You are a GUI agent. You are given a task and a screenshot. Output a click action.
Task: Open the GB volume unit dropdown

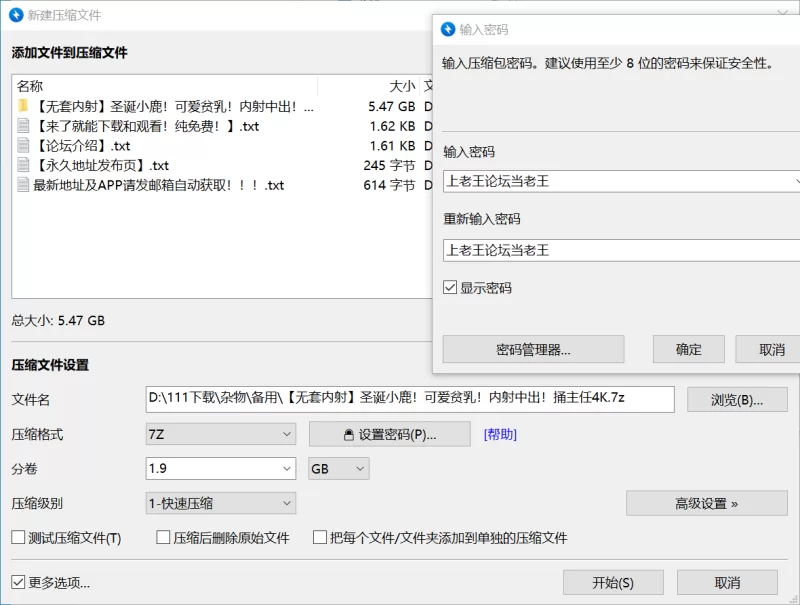click(339, 468)
